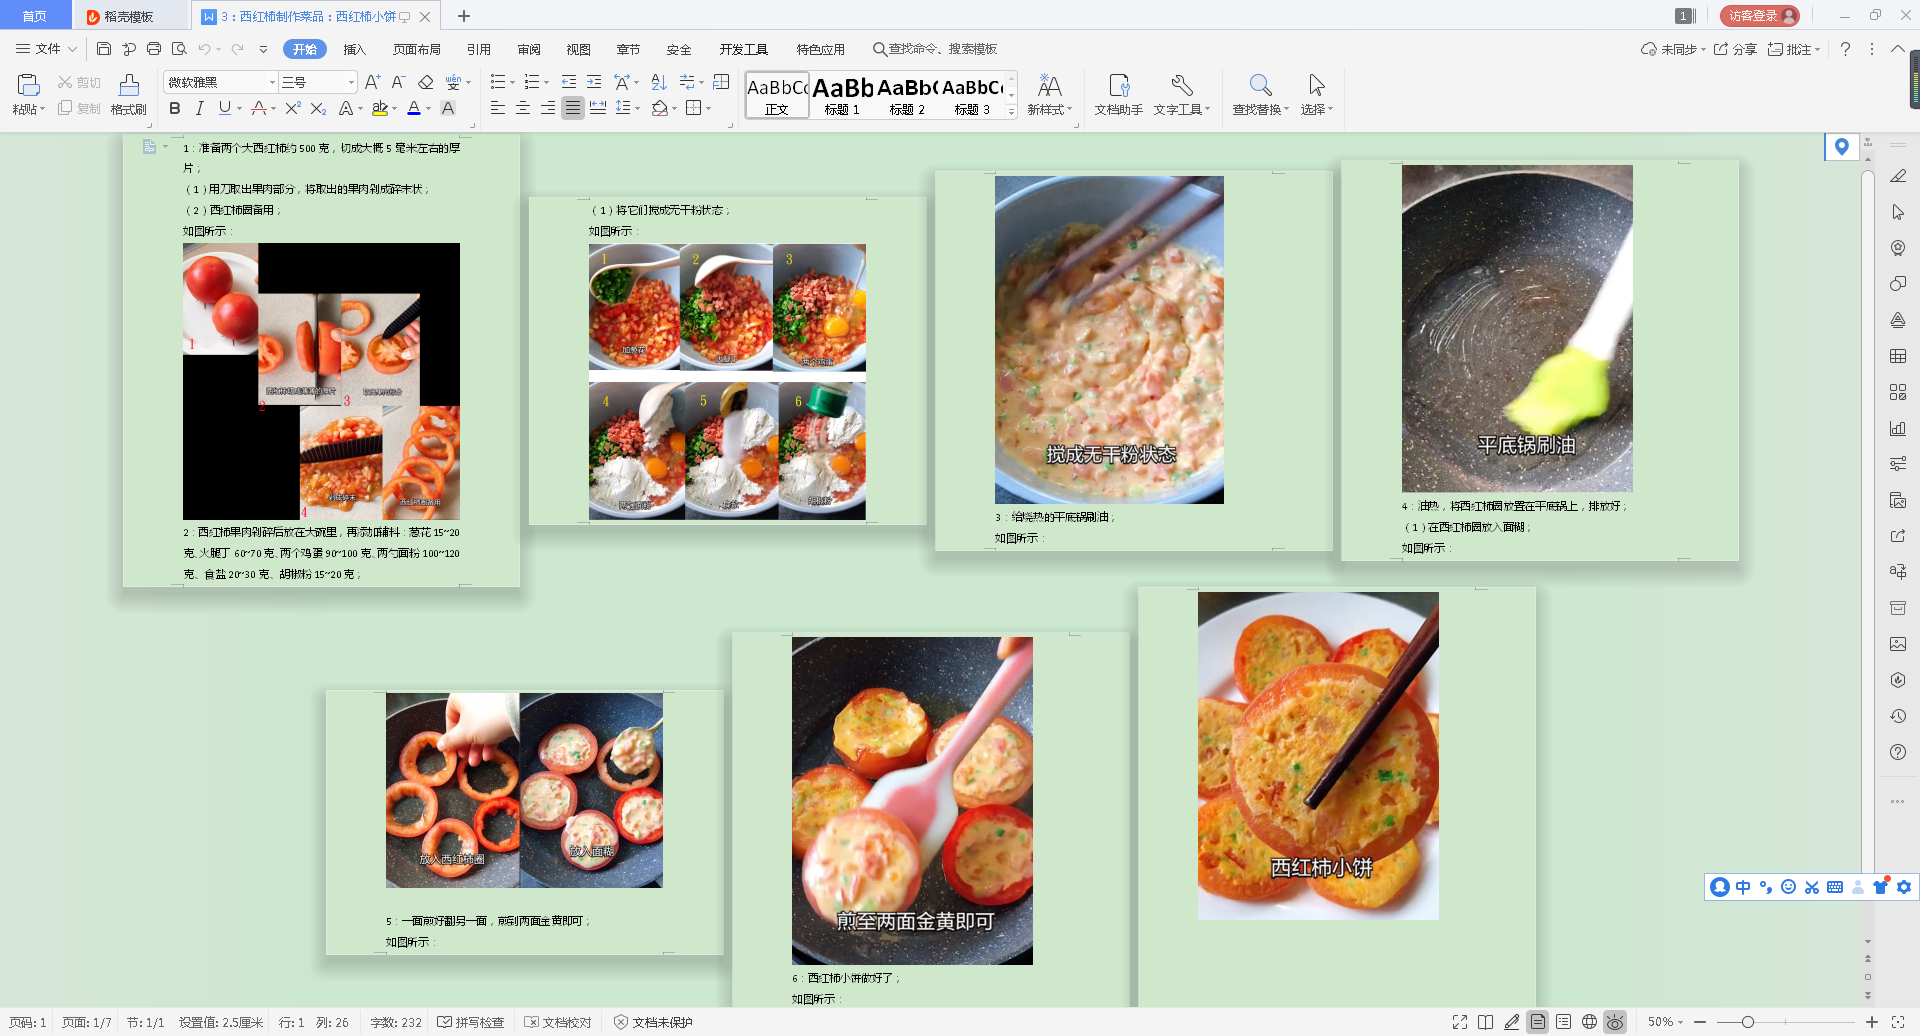This screenshot has height=1036, width=1920.
Task: Decrease font size with the A- icon
Action: [398, 82]
